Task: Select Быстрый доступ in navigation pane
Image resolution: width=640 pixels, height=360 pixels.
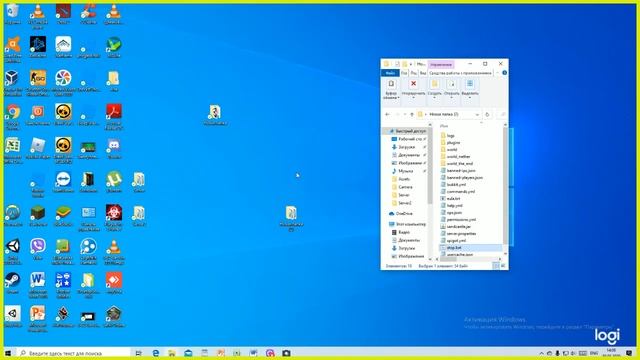Action: (407, 131)
